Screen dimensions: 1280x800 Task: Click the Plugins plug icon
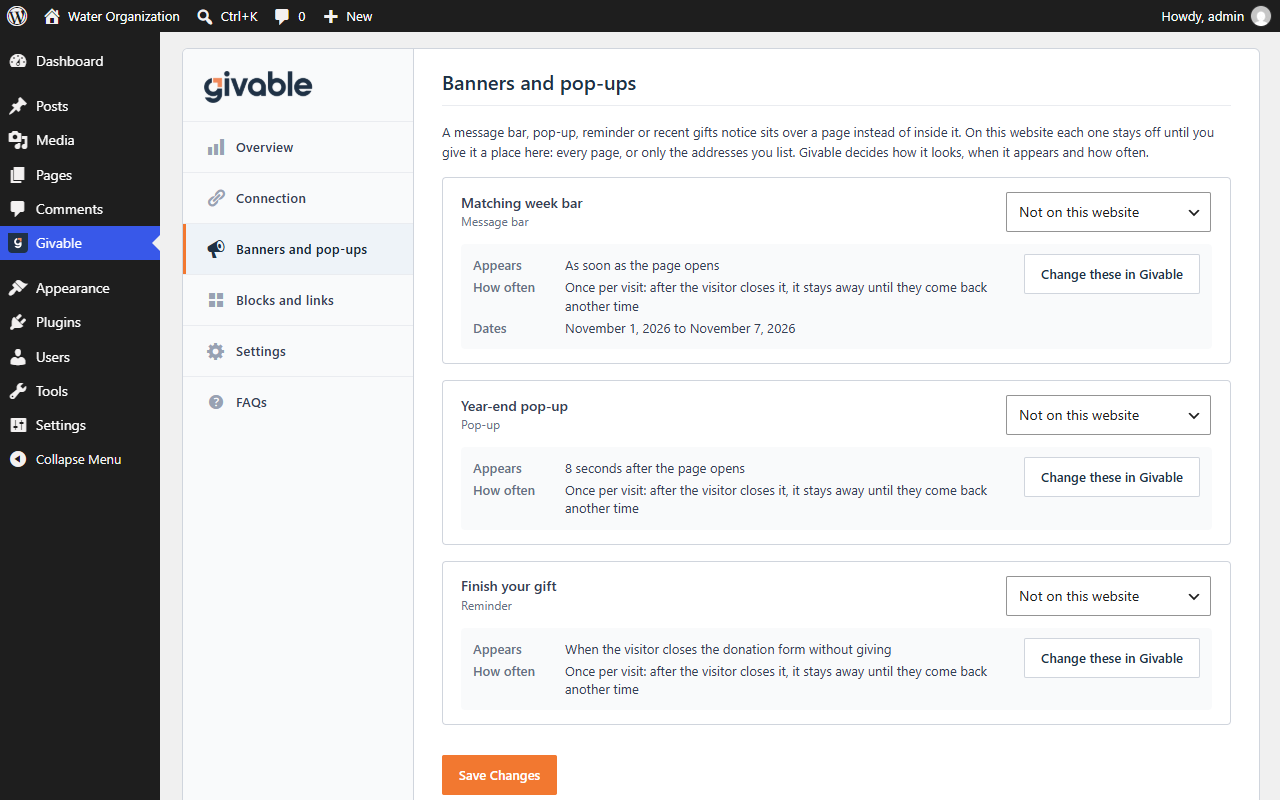[18, 322]
